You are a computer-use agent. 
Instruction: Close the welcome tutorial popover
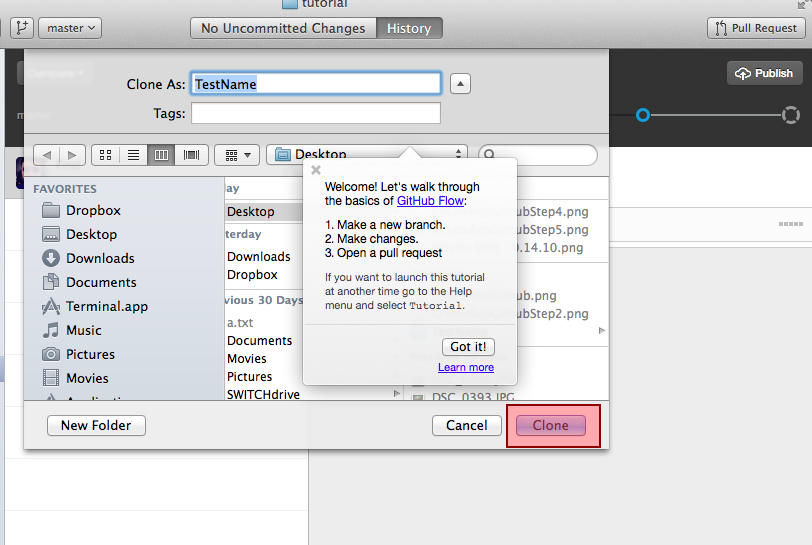[x=316, y=170]
